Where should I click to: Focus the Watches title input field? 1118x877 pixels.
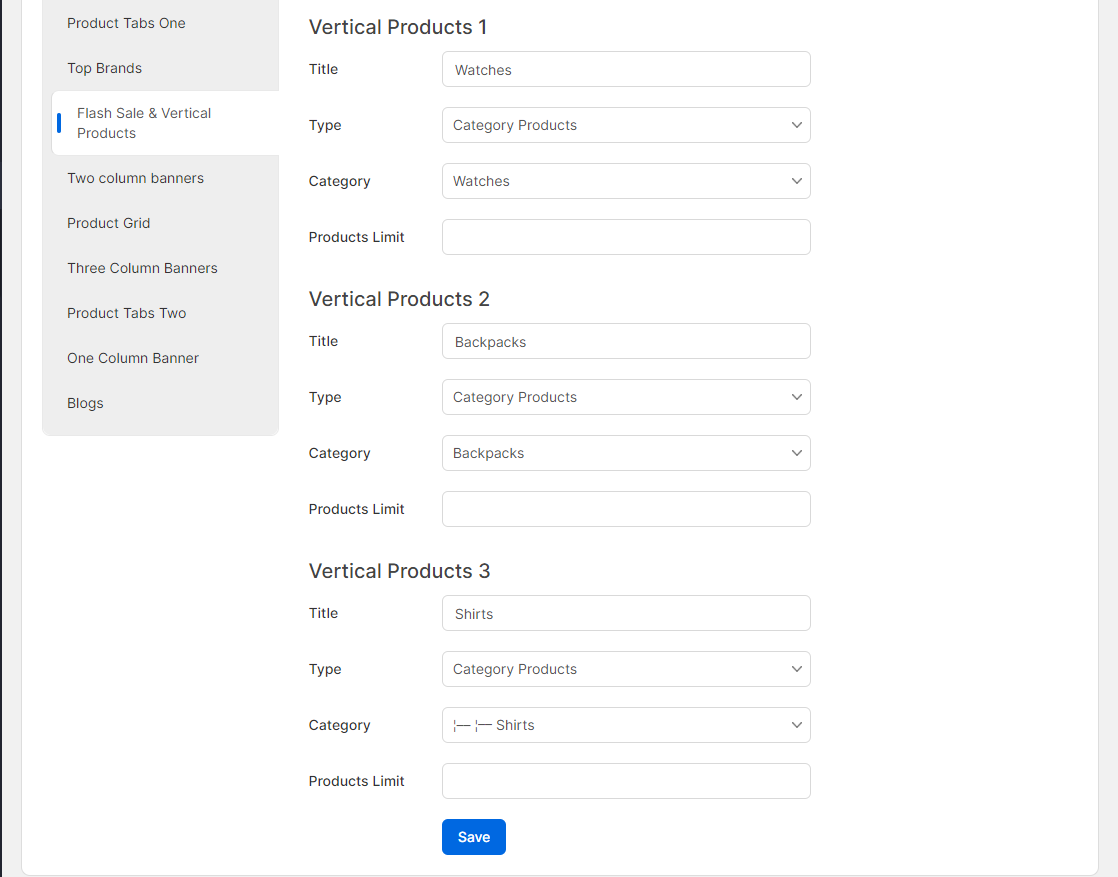(626, 70)
